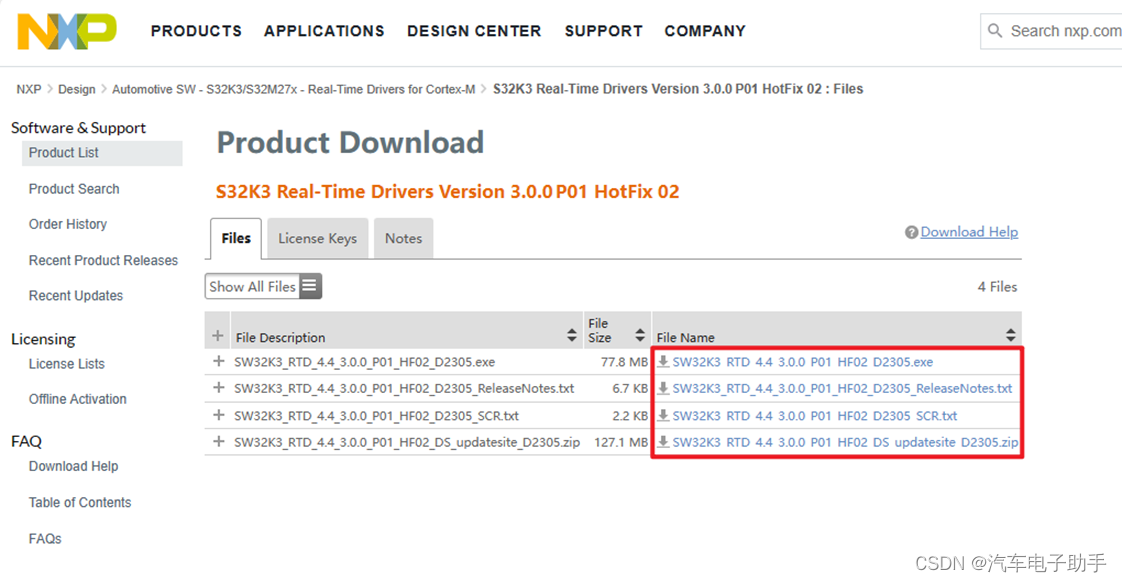
Task: Open Offline Activation in sidebar
Action: click(77, 399)
